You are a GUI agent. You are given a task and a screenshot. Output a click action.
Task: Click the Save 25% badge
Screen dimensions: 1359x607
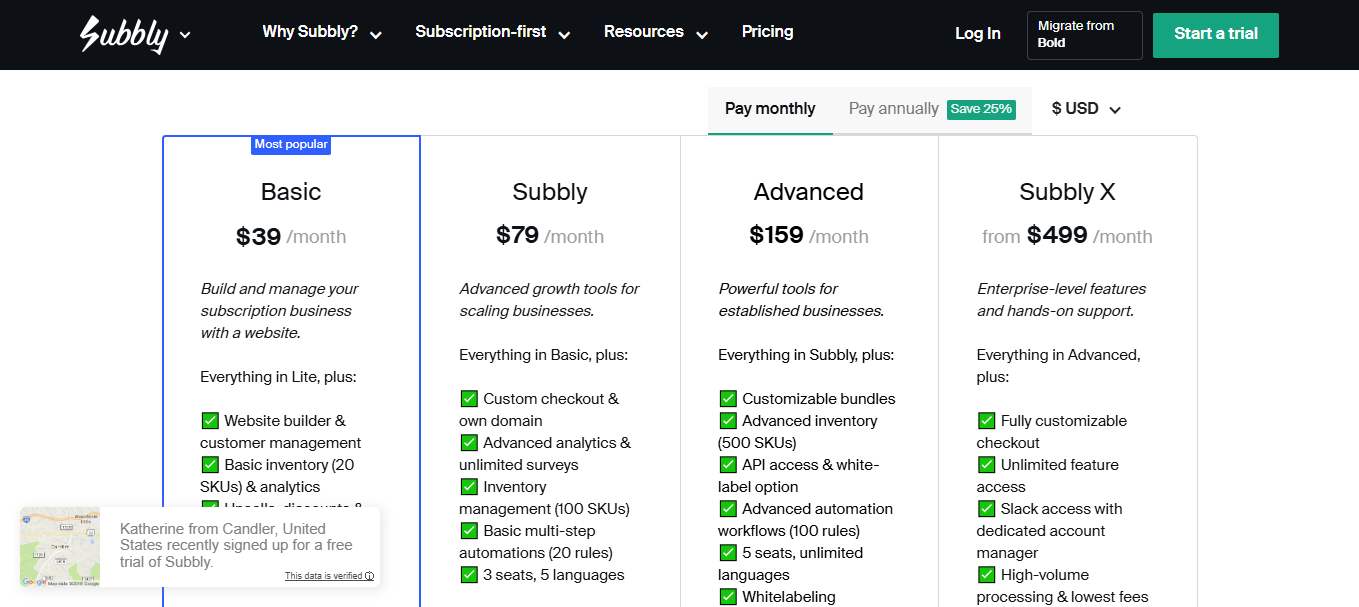981,109
